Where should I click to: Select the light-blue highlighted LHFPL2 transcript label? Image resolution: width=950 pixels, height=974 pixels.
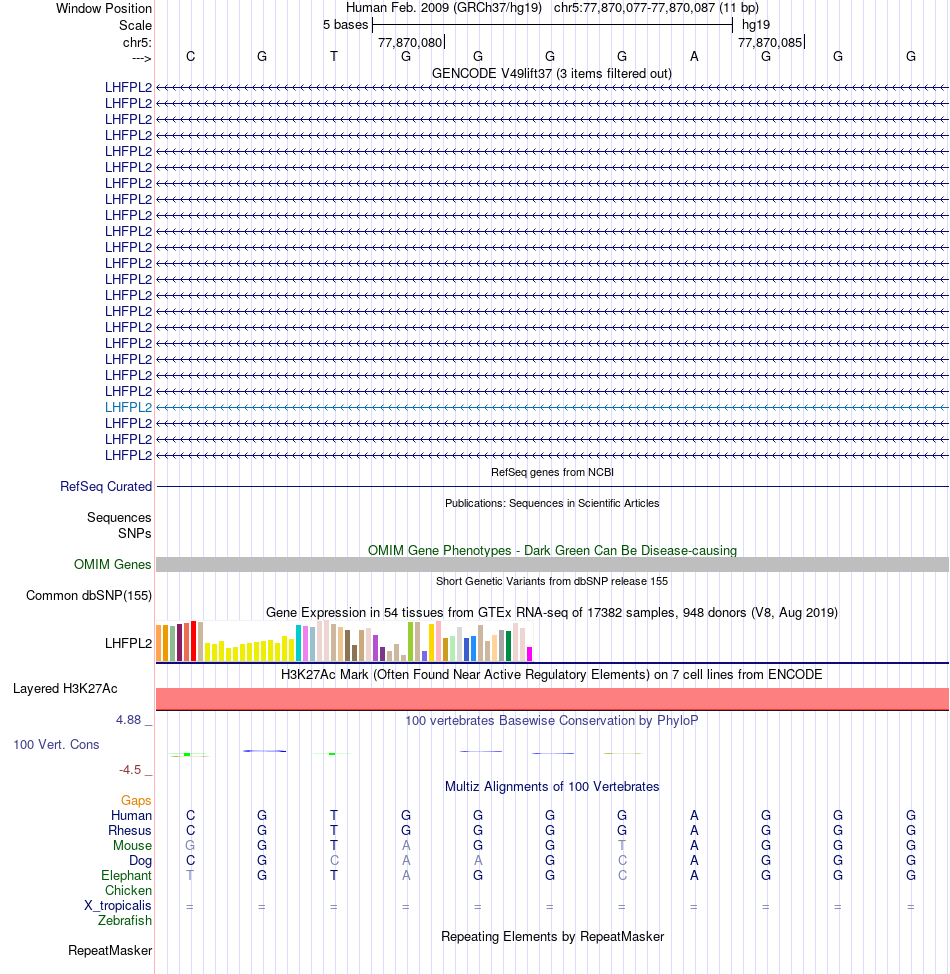click(x=129, y=407)
